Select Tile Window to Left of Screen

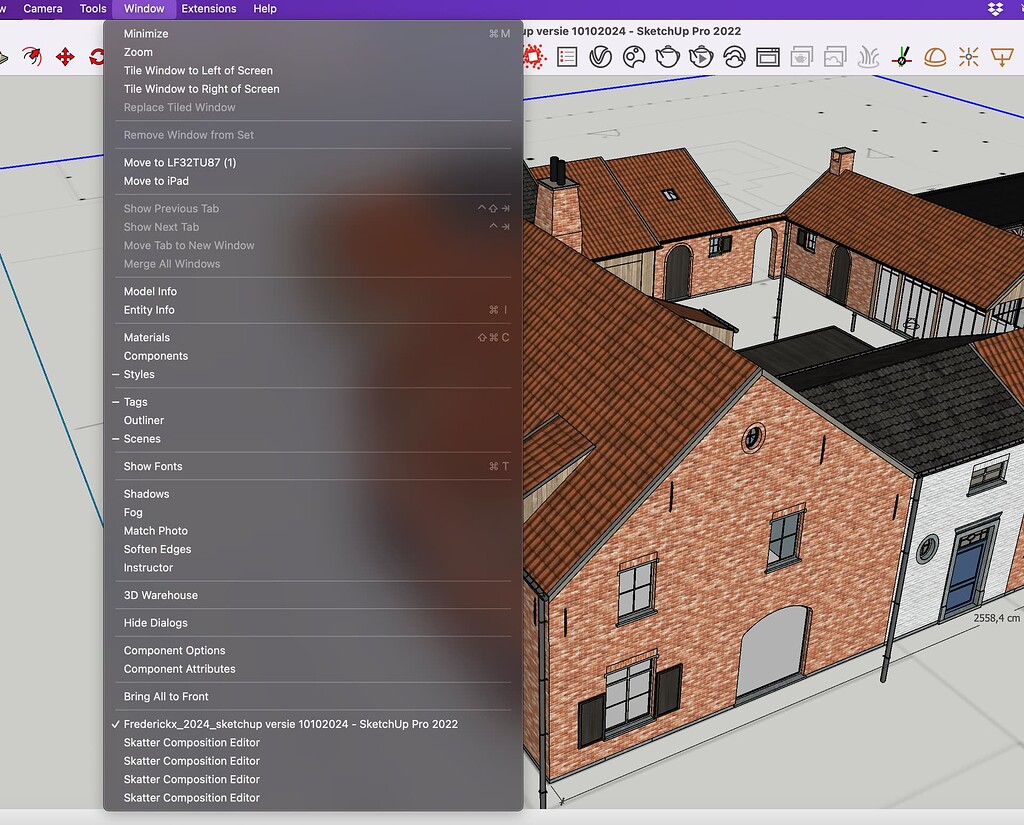click(198, 71)
